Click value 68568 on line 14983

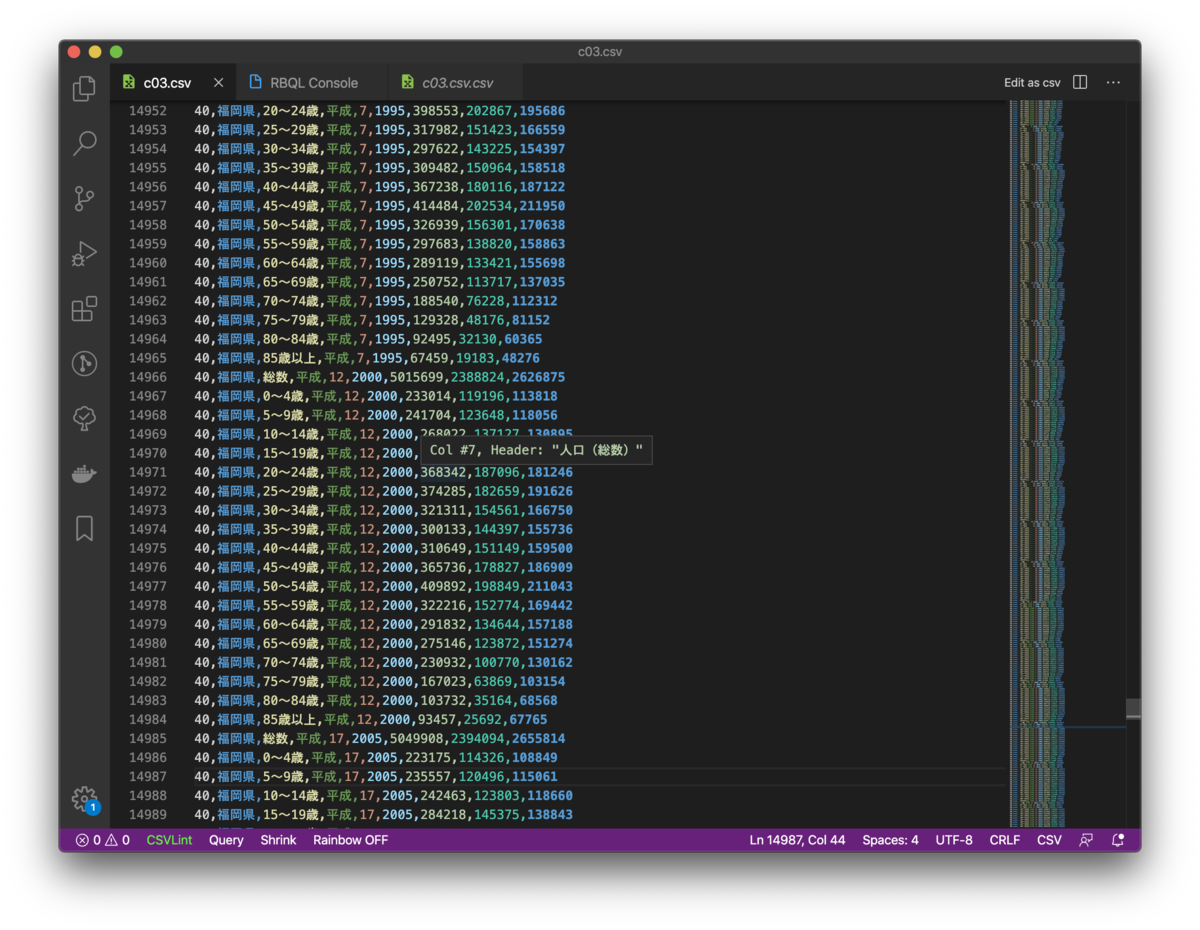tap(538, 700)
